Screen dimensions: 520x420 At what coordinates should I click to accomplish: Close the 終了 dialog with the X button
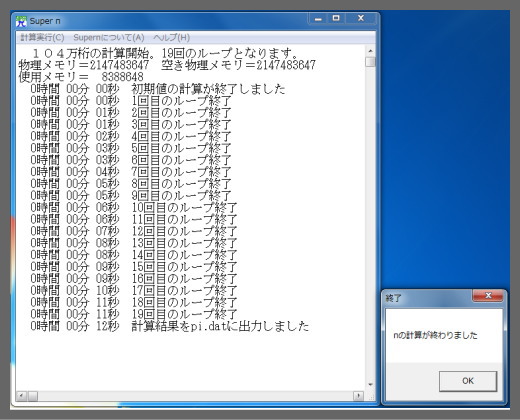[488, 296]
